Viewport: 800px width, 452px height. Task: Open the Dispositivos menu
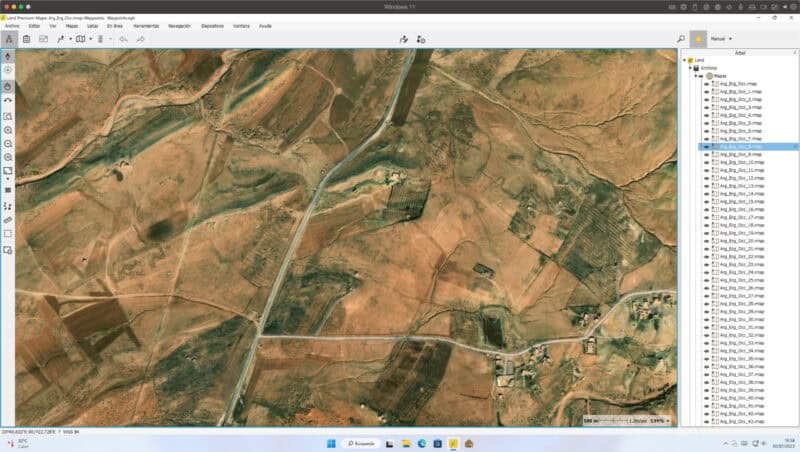(212, 26)
